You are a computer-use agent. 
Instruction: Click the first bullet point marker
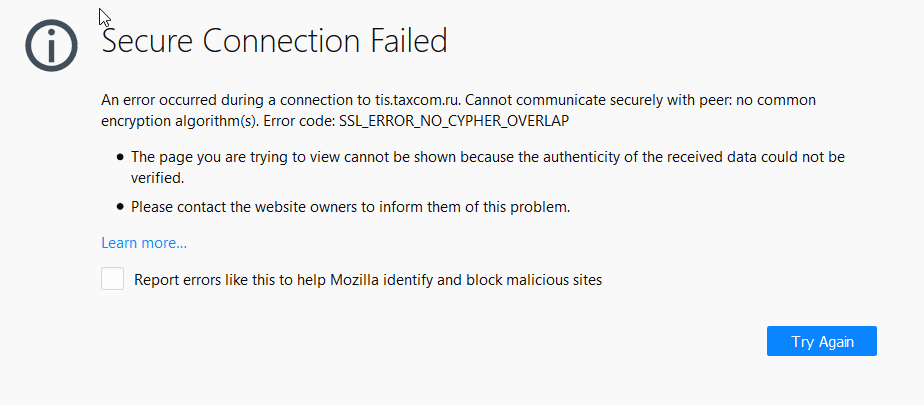click(120, 157)
